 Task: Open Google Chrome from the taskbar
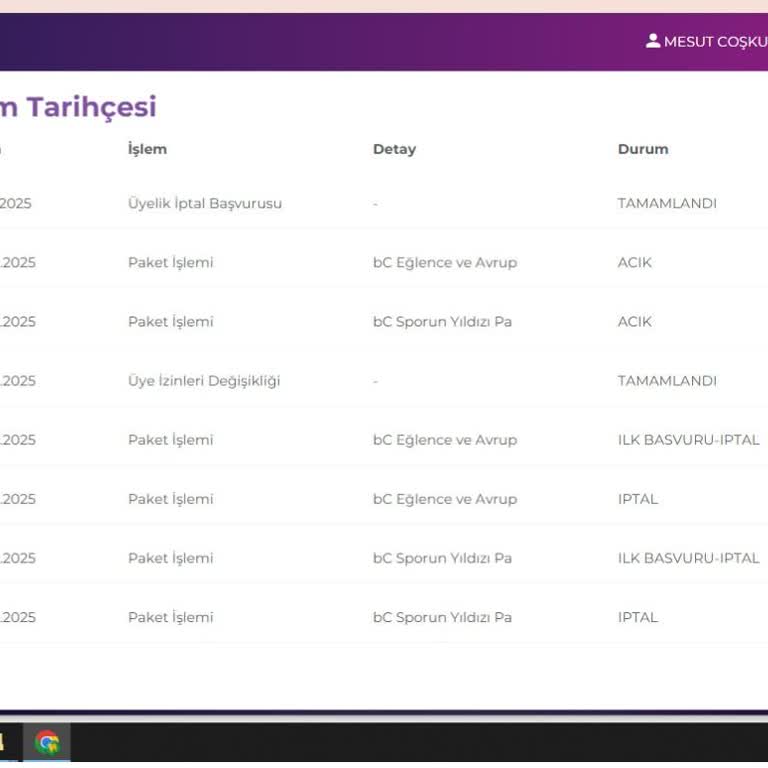tap(47, 742)
